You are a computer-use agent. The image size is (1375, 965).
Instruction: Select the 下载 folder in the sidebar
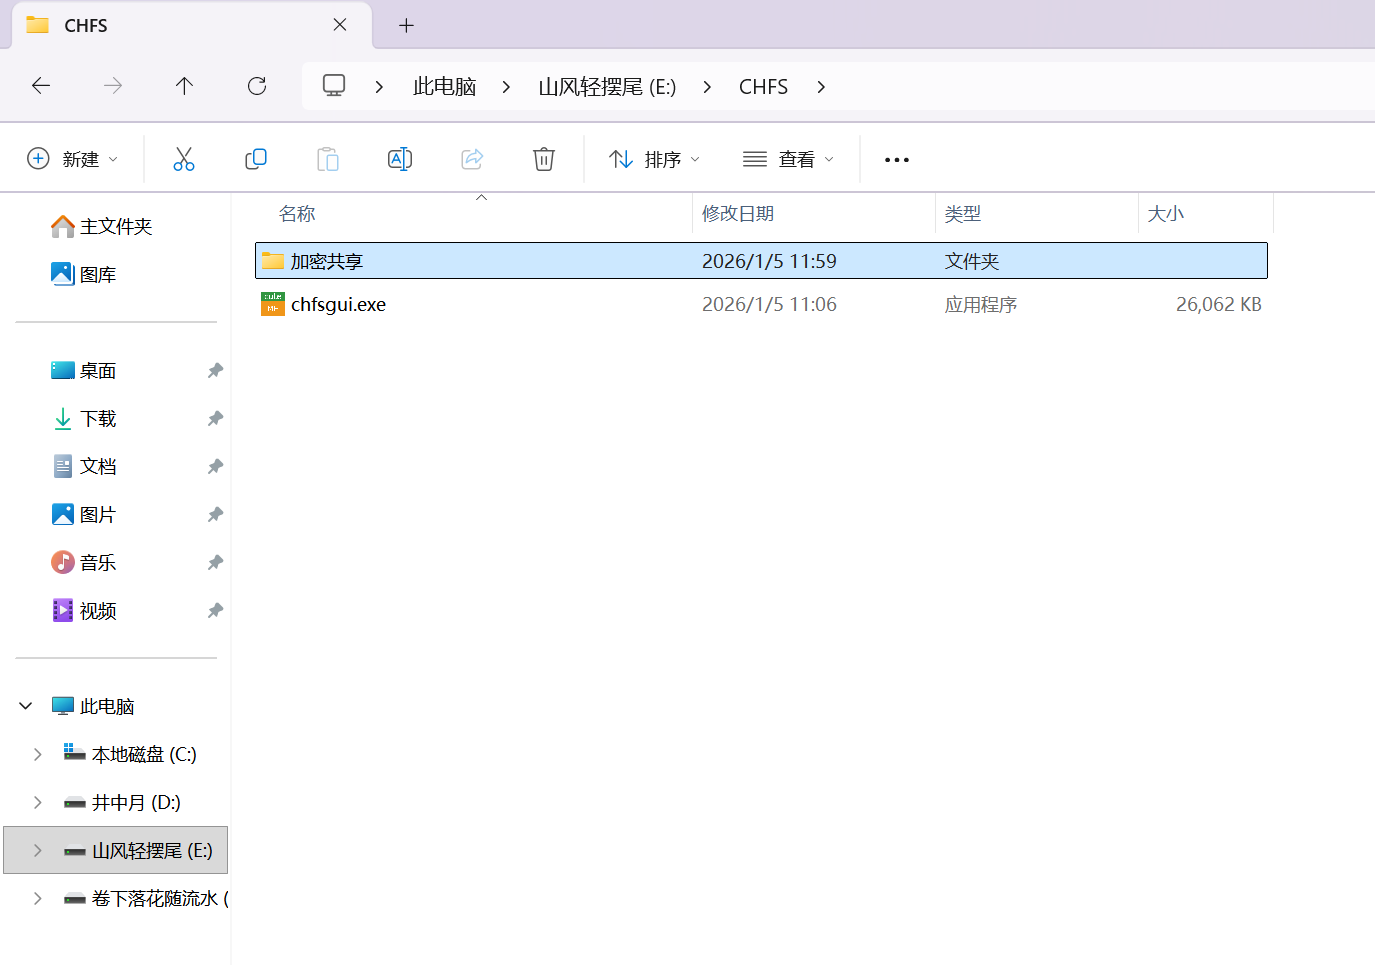[100, 418]
